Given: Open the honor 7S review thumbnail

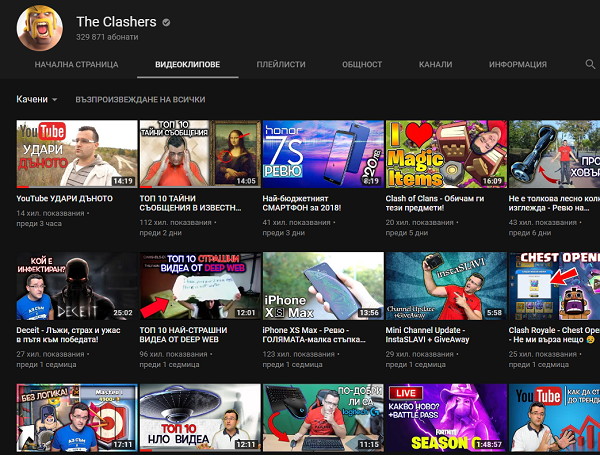Looking at the screenshot, I should pyautogui.click(x=322, y=154).
